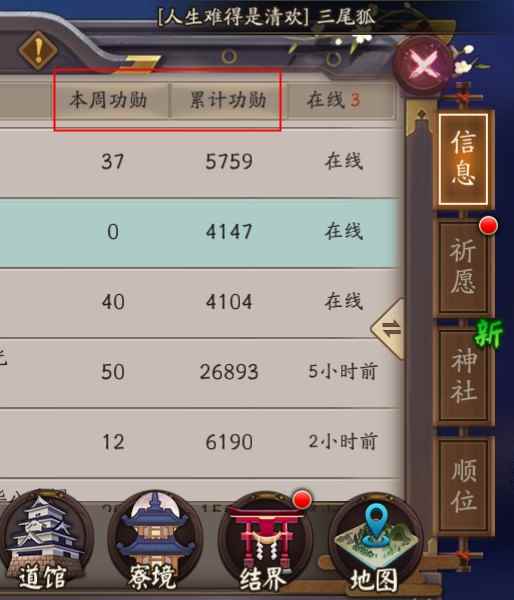The height and width of the screenshot is (600, 514).
Task: Close the guild panel with X
Action: pyautogui.click(x=424, y=65)
